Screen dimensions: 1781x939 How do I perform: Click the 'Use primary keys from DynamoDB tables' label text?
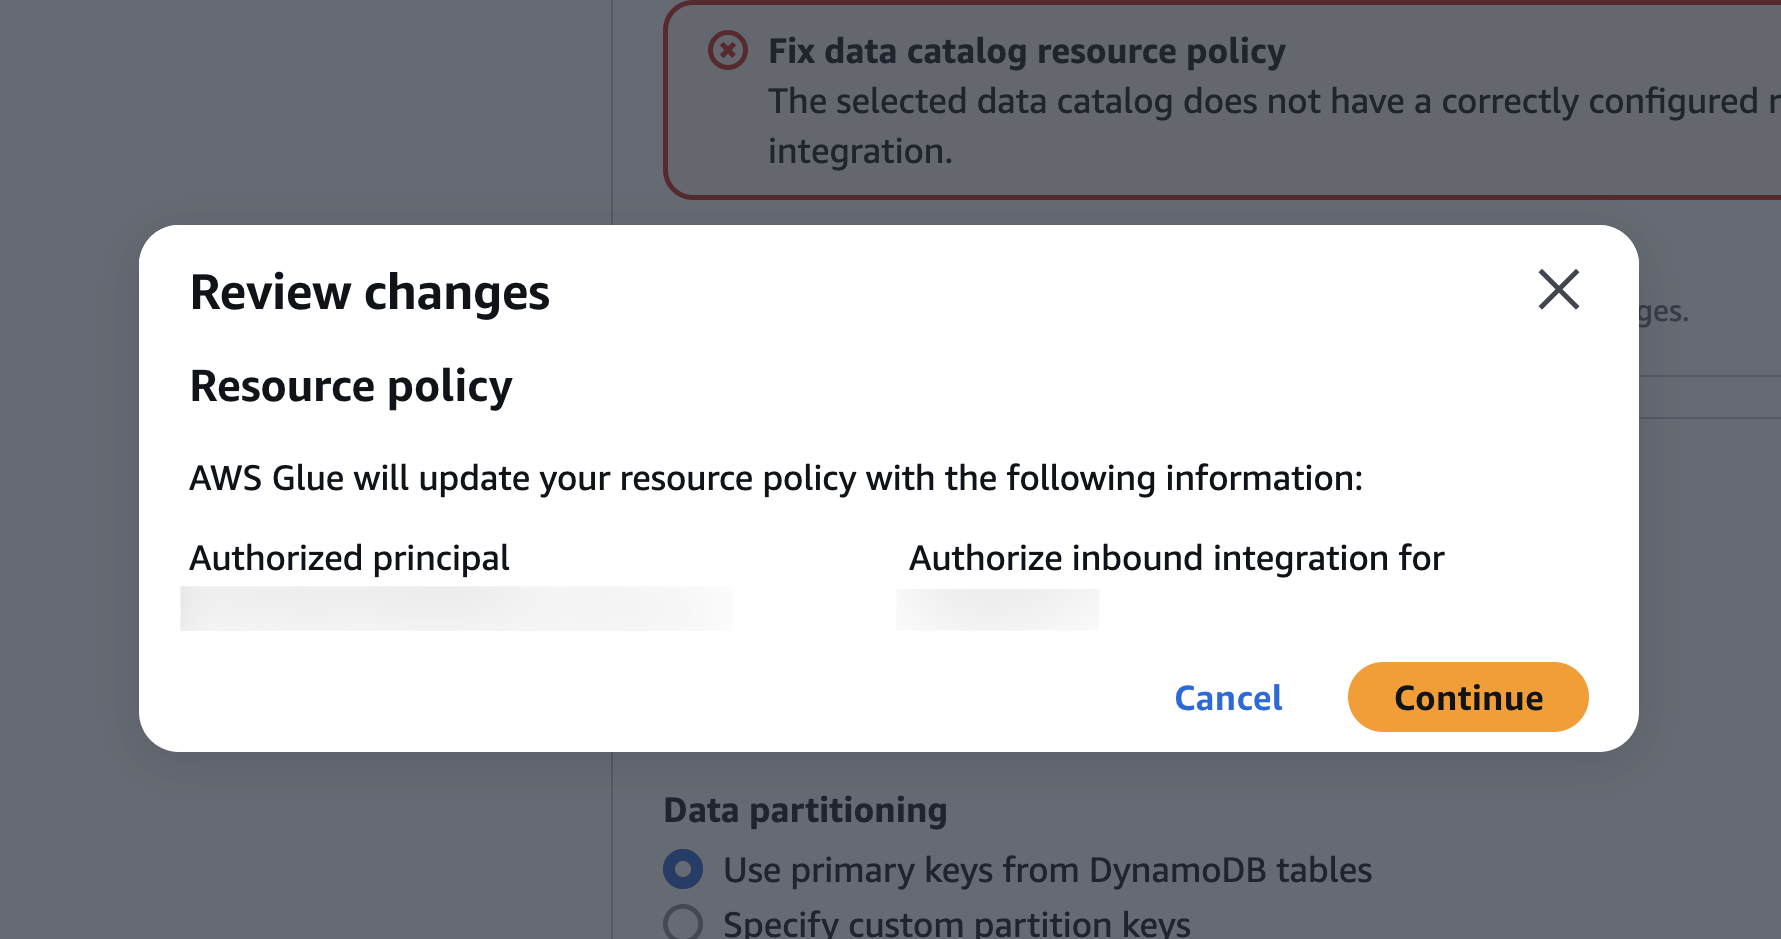1047,870
